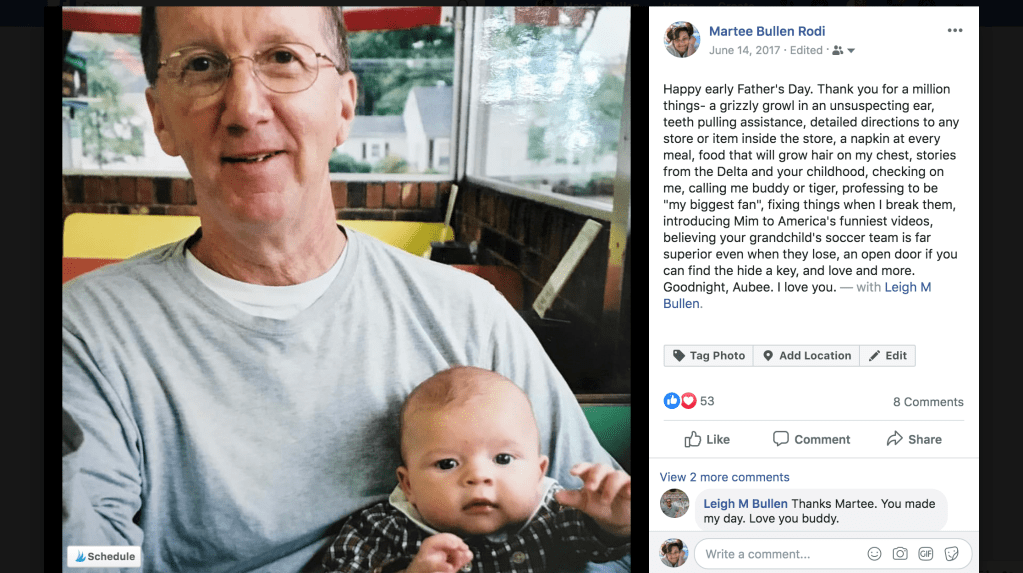This screenshot has width=1023, height=573.
Task: Expand View 2 more comments
Action: (724, 477)
